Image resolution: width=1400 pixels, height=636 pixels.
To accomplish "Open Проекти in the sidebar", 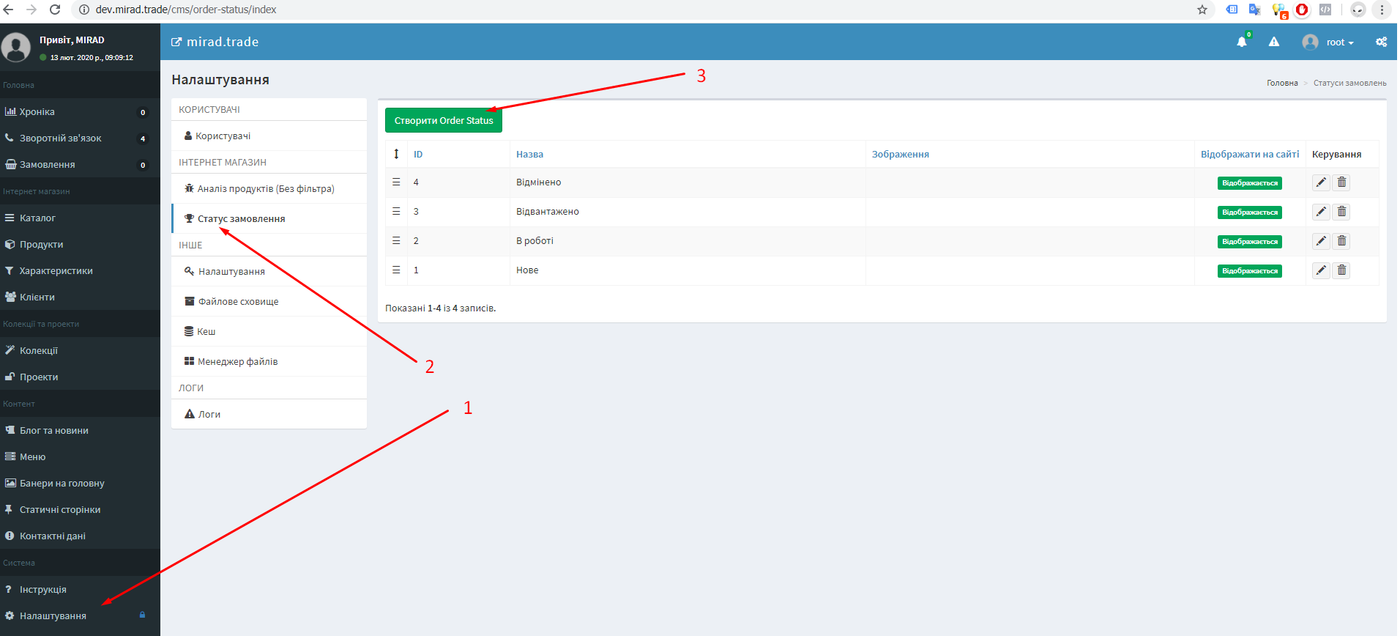I will [x=80, y=377].
